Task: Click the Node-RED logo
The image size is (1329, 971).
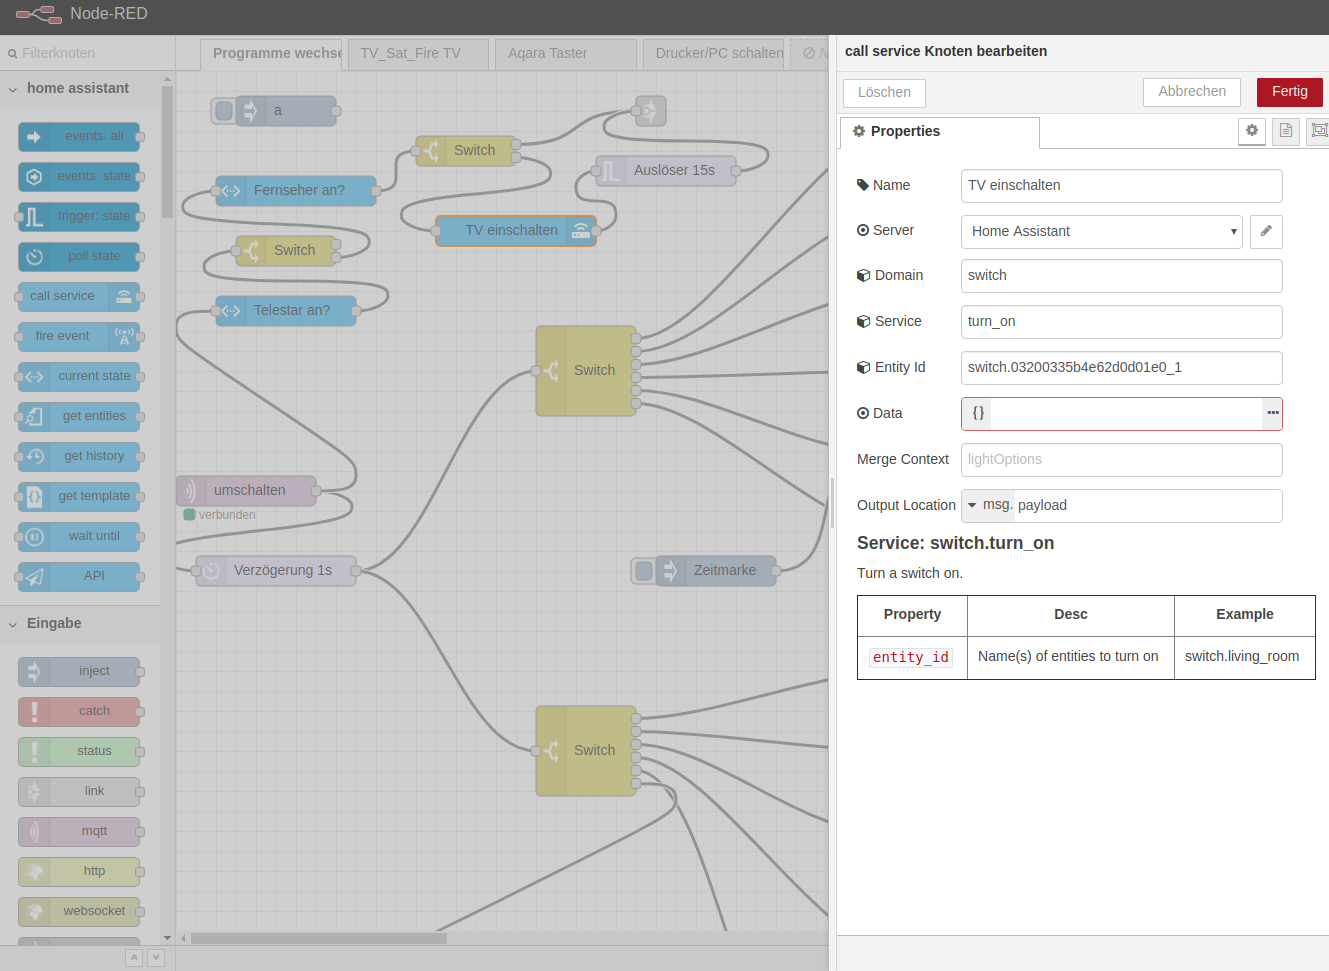Action: (38, 14)
